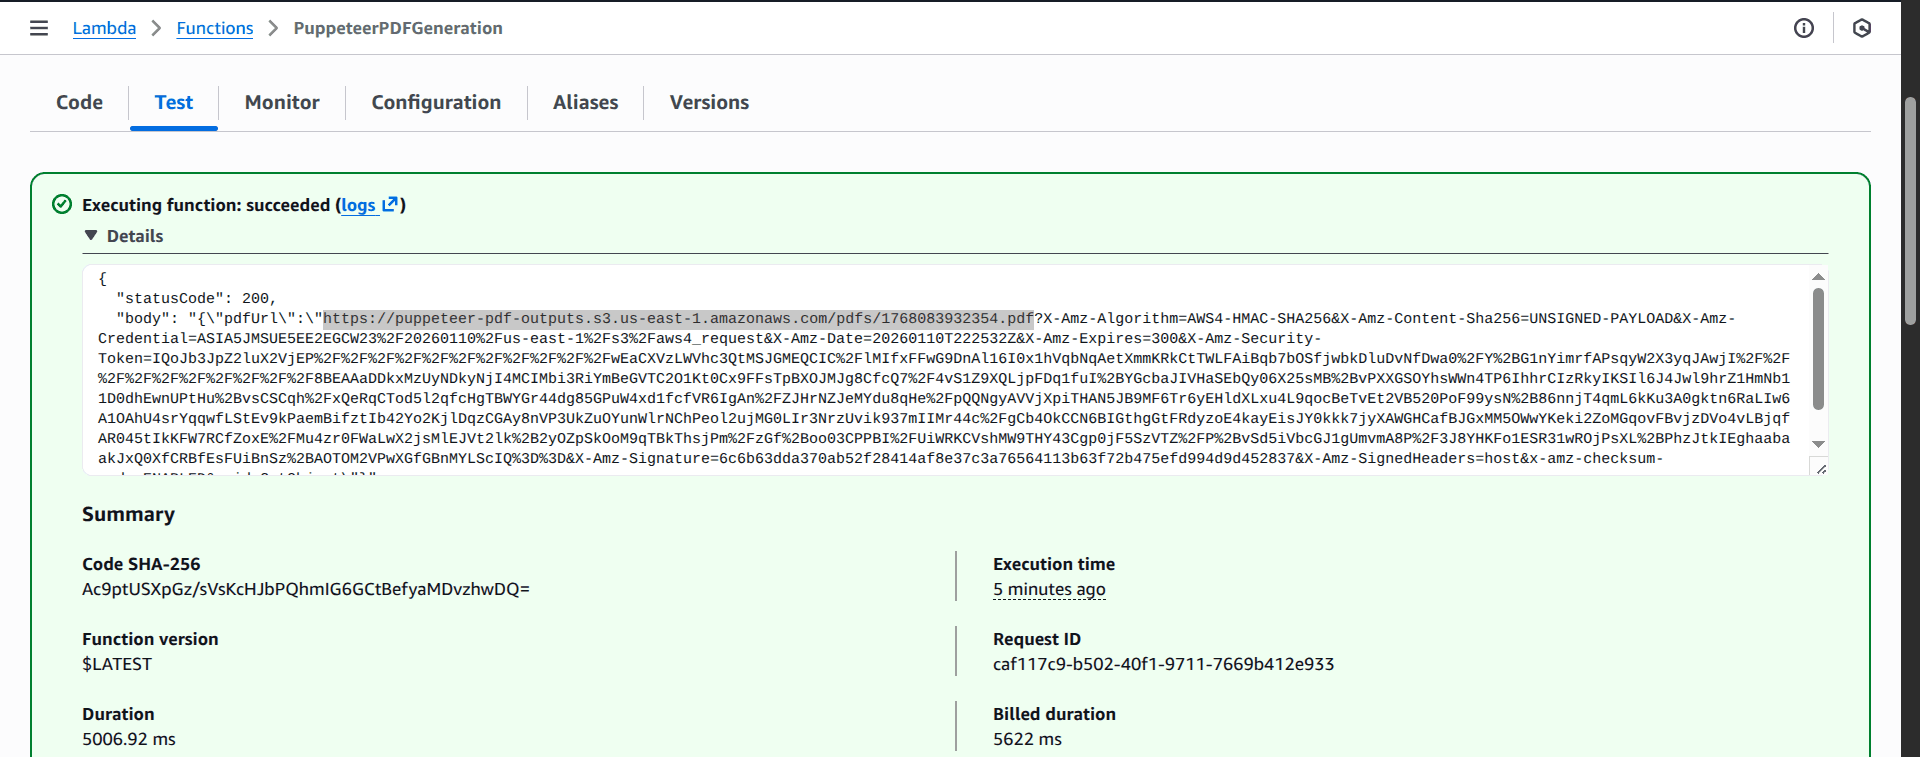Click 'Executing function: succeeded' text

pos(206,205)
